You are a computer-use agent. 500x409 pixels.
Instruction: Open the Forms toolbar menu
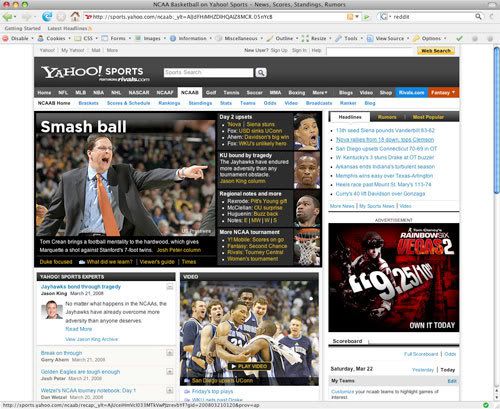click(116, 38)
